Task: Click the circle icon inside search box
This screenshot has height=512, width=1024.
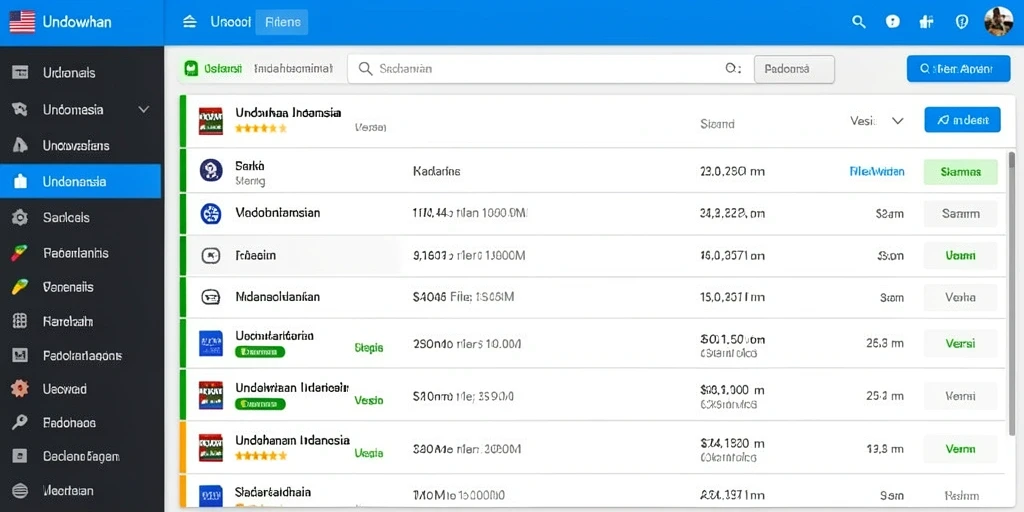Action: [x=731, y=68]
